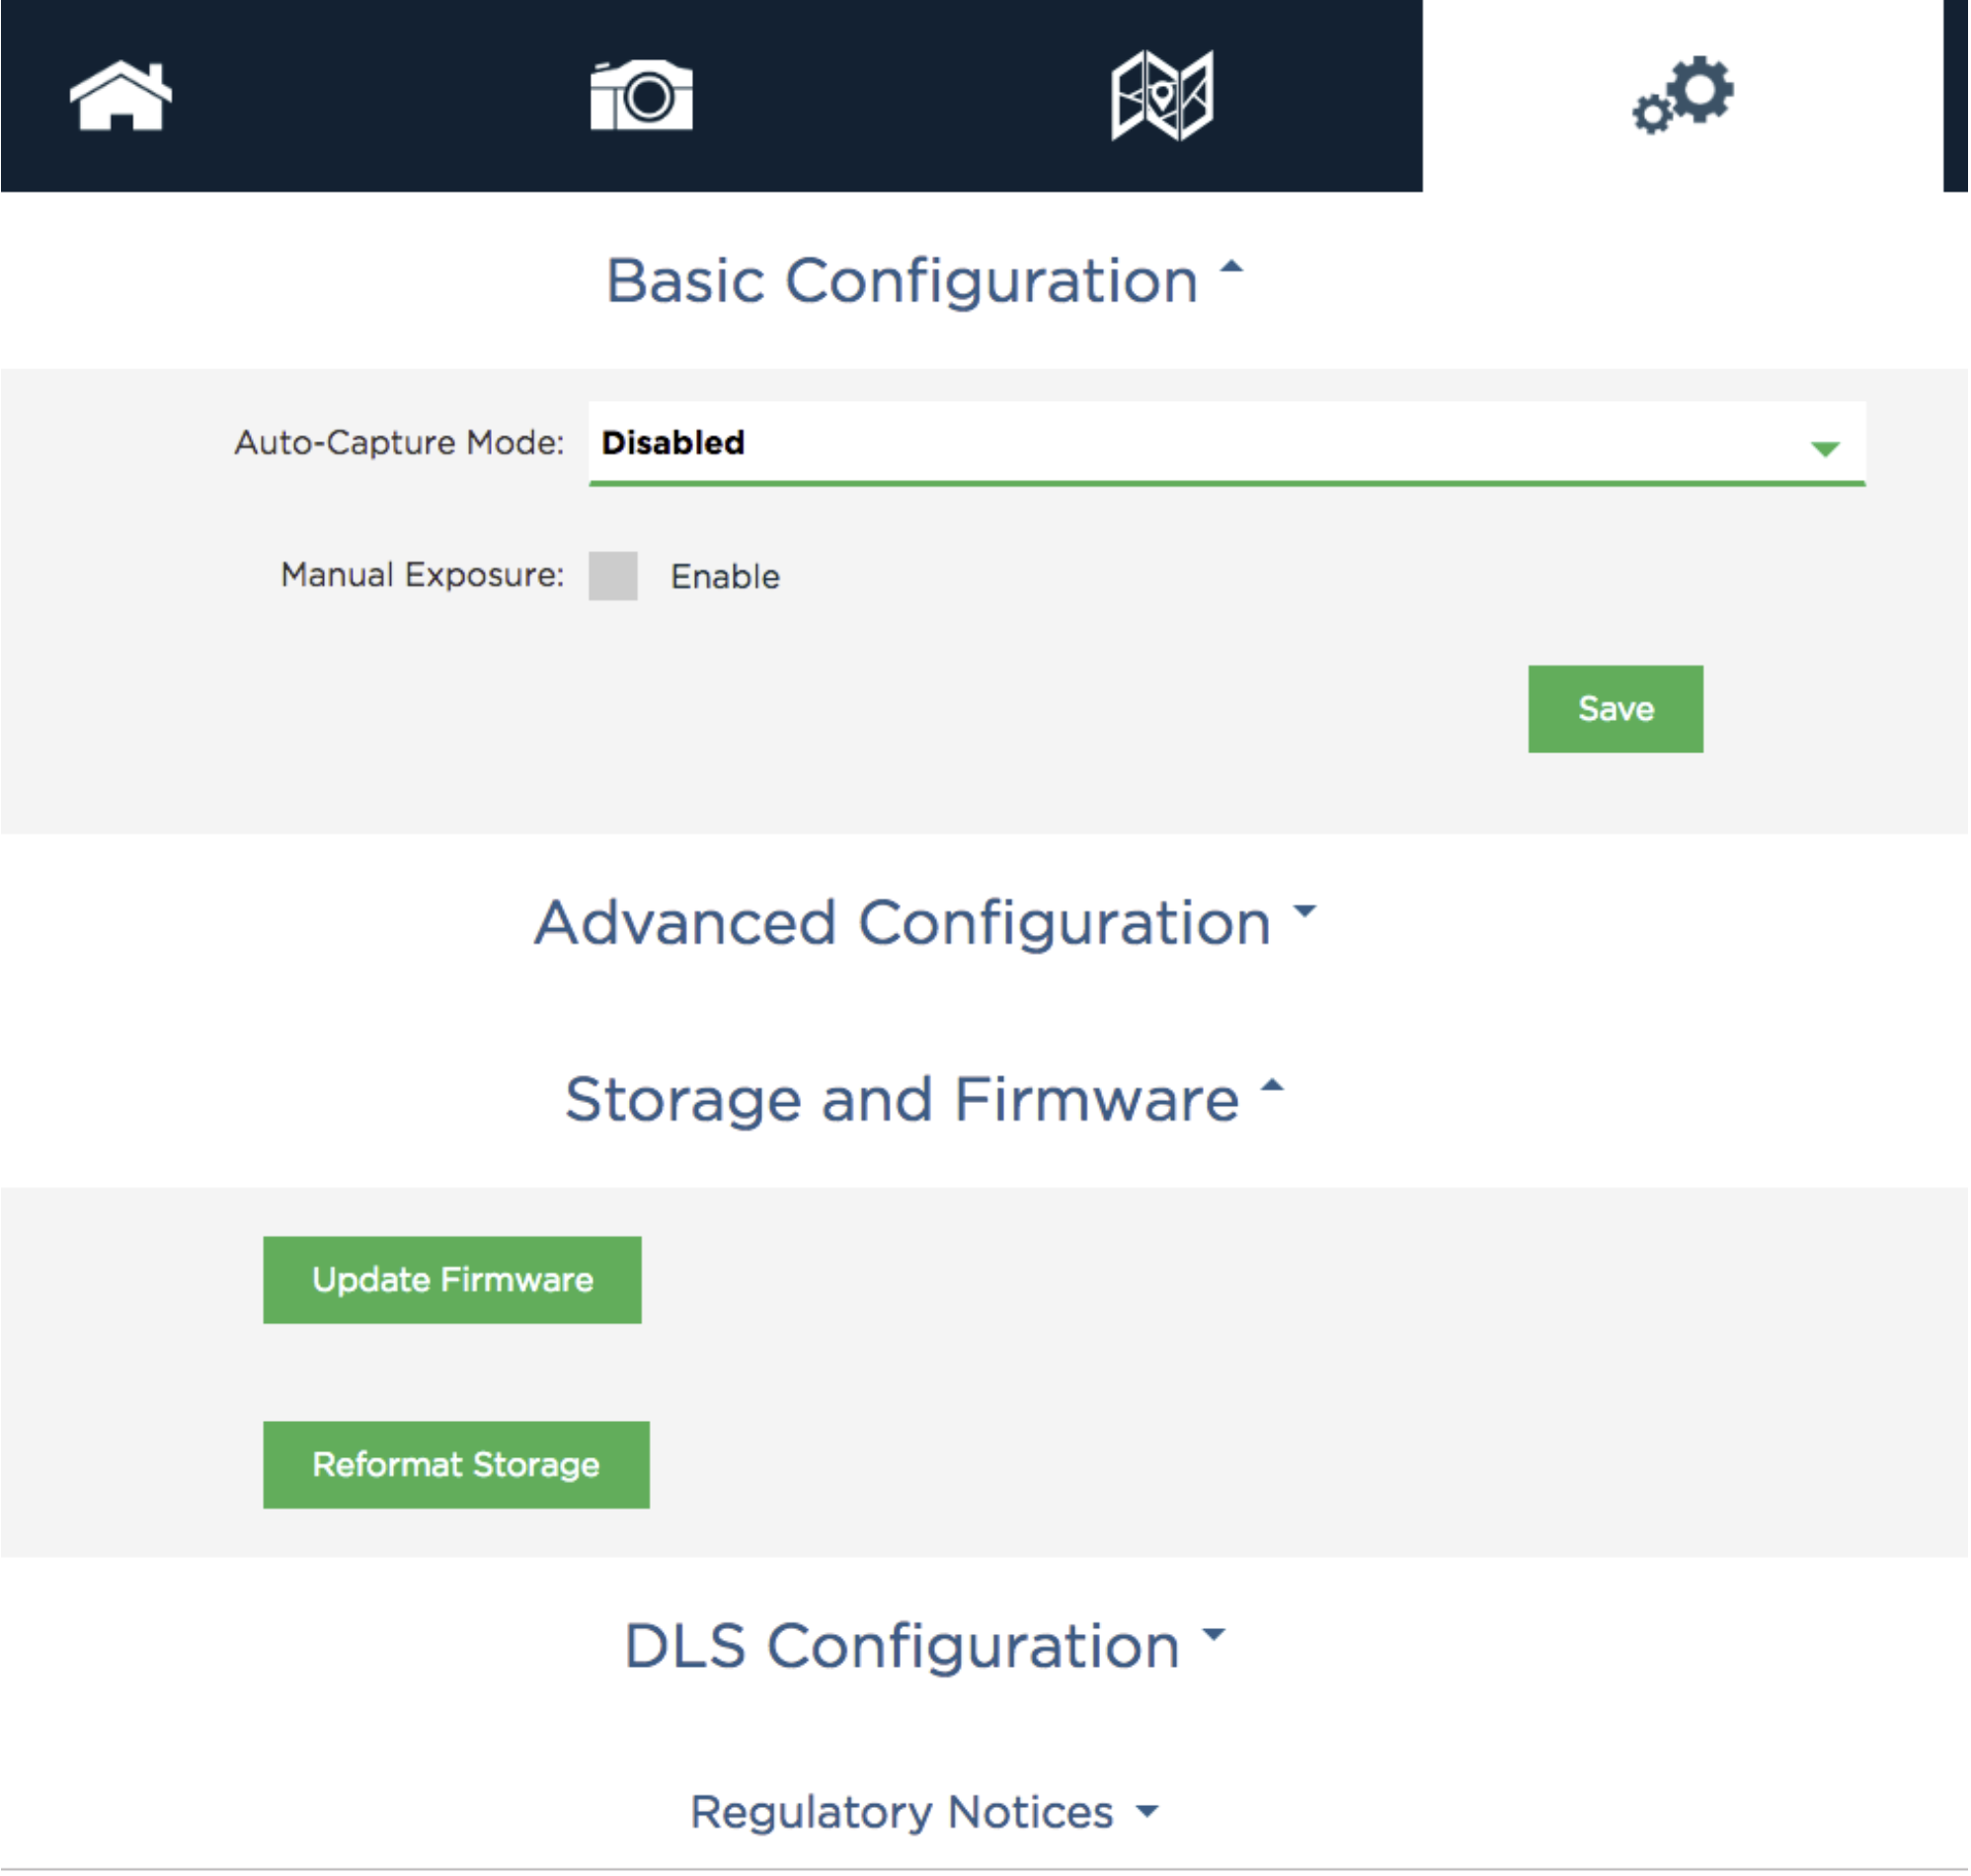Click the Enable label for Manual Exposure
Screen dimensions: 1971x1876
(x=726, y=578)
